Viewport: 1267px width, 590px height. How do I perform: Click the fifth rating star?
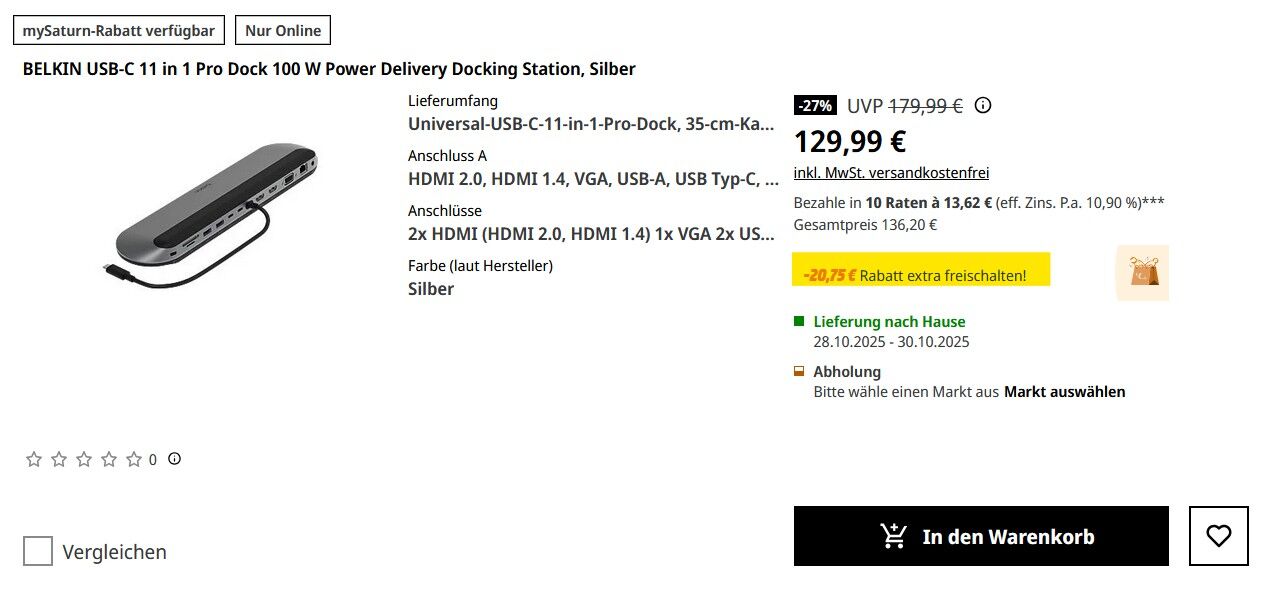[134, 459]
